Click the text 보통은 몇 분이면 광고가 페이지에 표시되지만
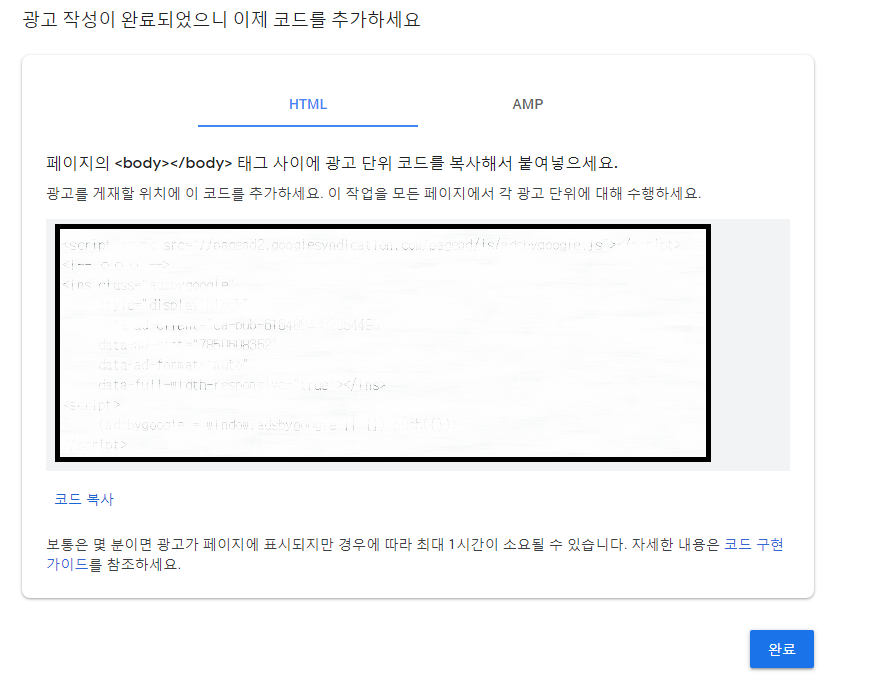This screenshot has width=872, height=695. click(190, 544)
